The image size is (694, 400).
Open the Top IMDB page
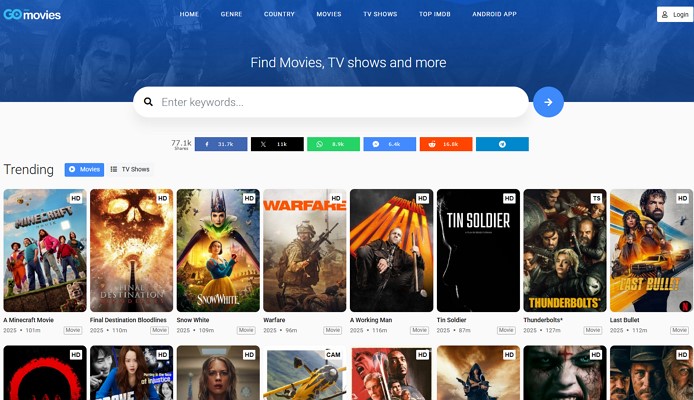click(435, 14)
